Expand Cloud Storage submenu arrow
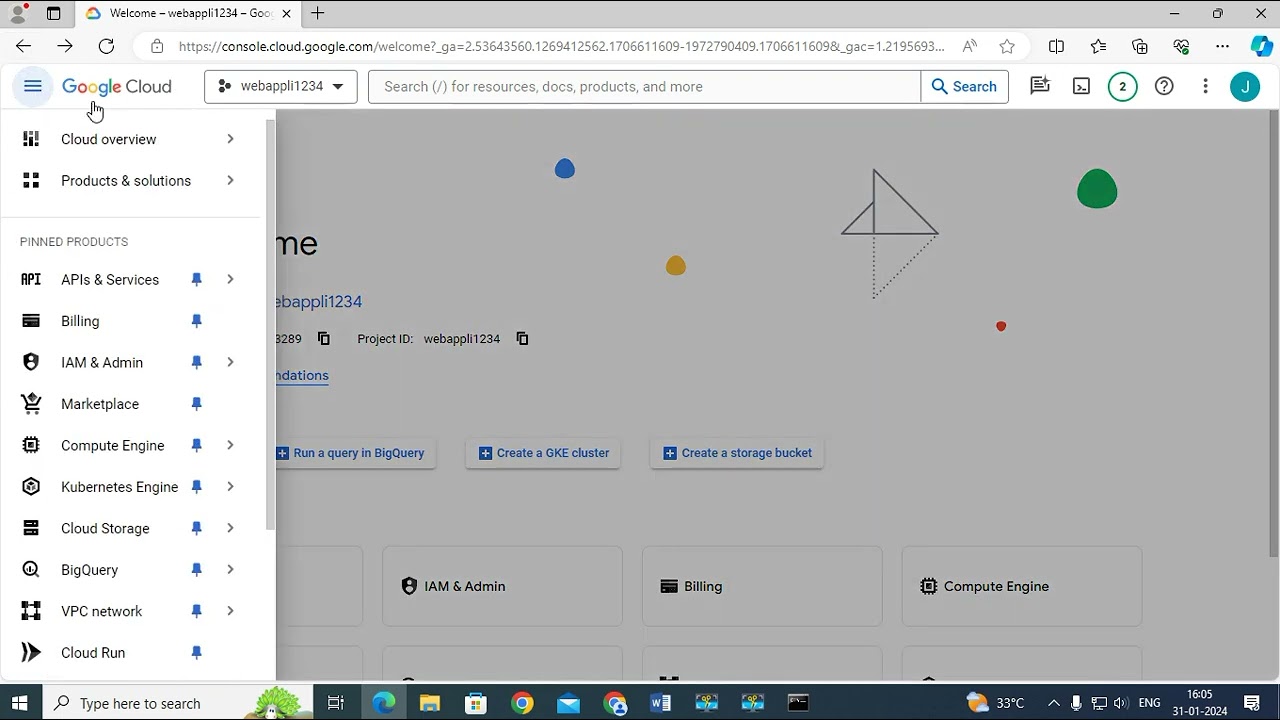This screenshot has height=720, width=1280. (x=230, y=529)
